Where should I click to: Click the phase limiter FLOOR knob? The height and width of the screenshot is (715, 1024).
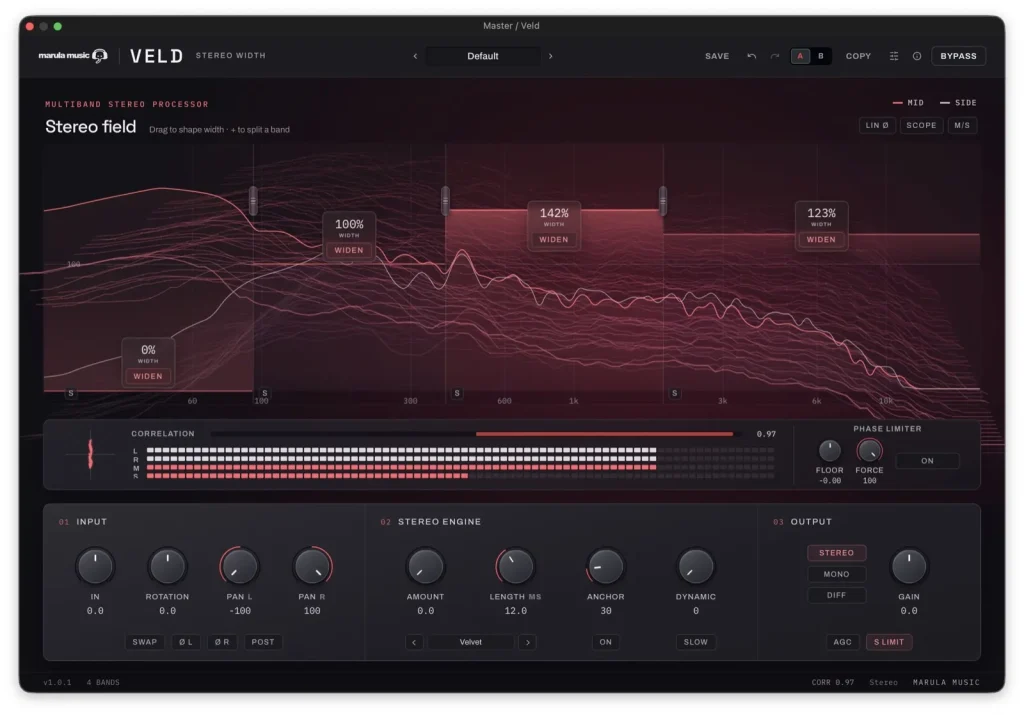point(829,451)
